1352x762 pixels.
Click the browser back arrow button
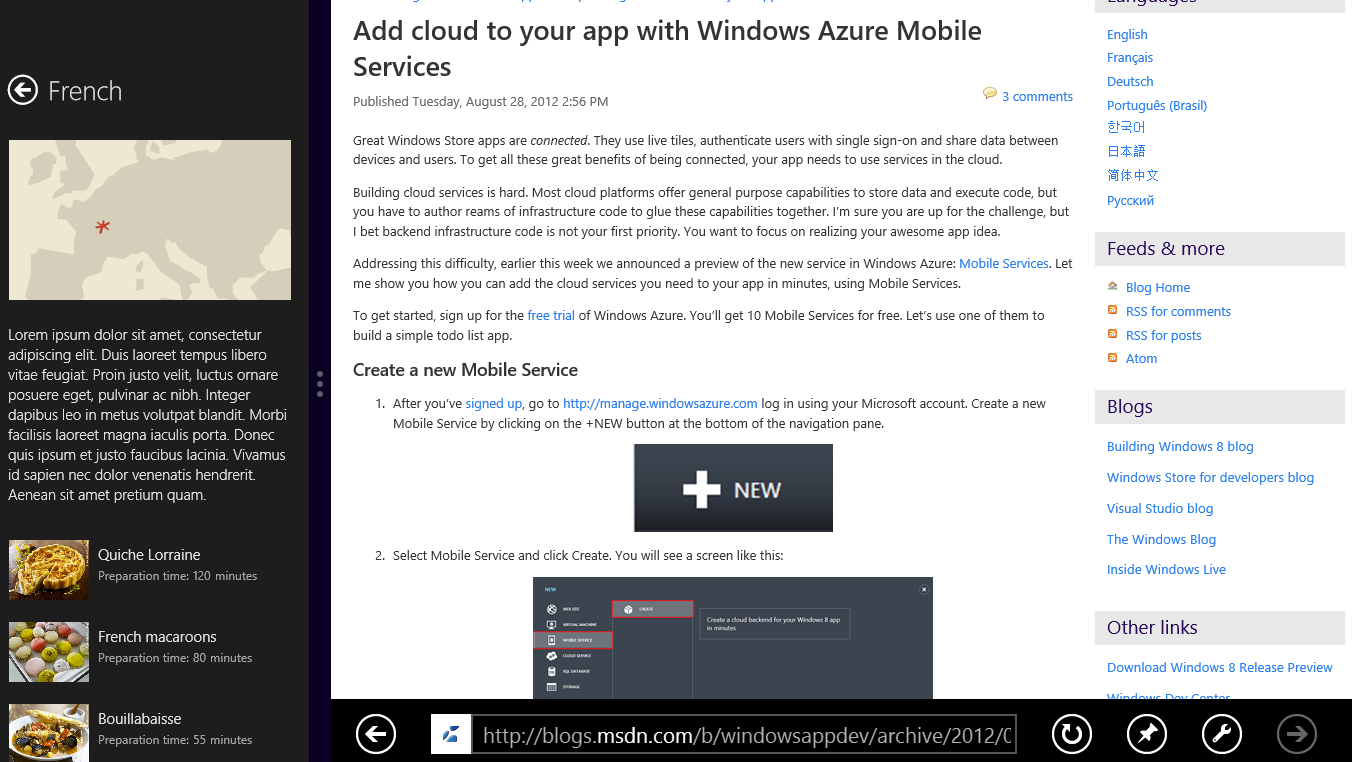click(x=376, y=735)
